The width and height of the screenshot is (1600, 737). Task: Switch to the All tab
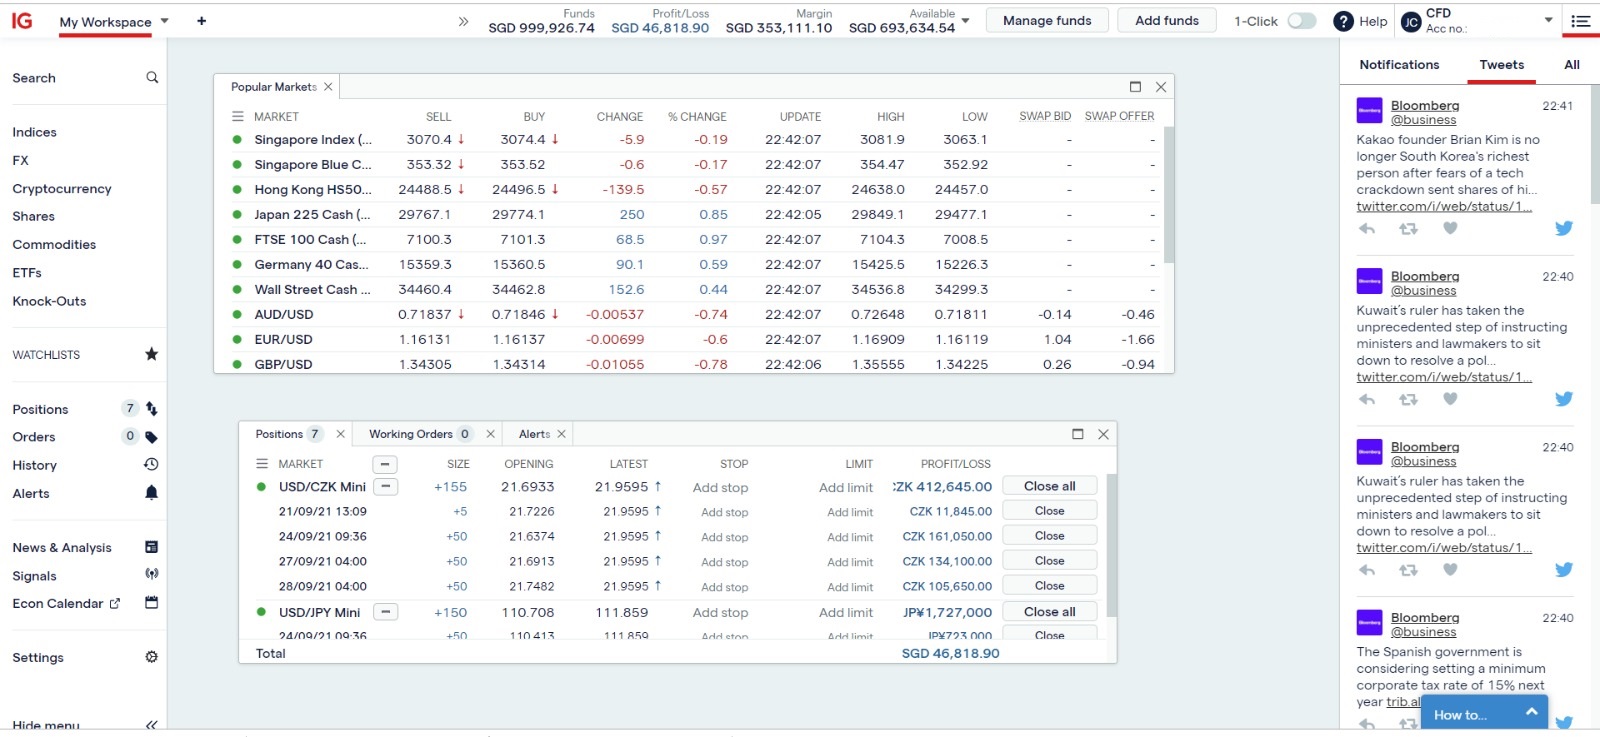(1572, 65)
